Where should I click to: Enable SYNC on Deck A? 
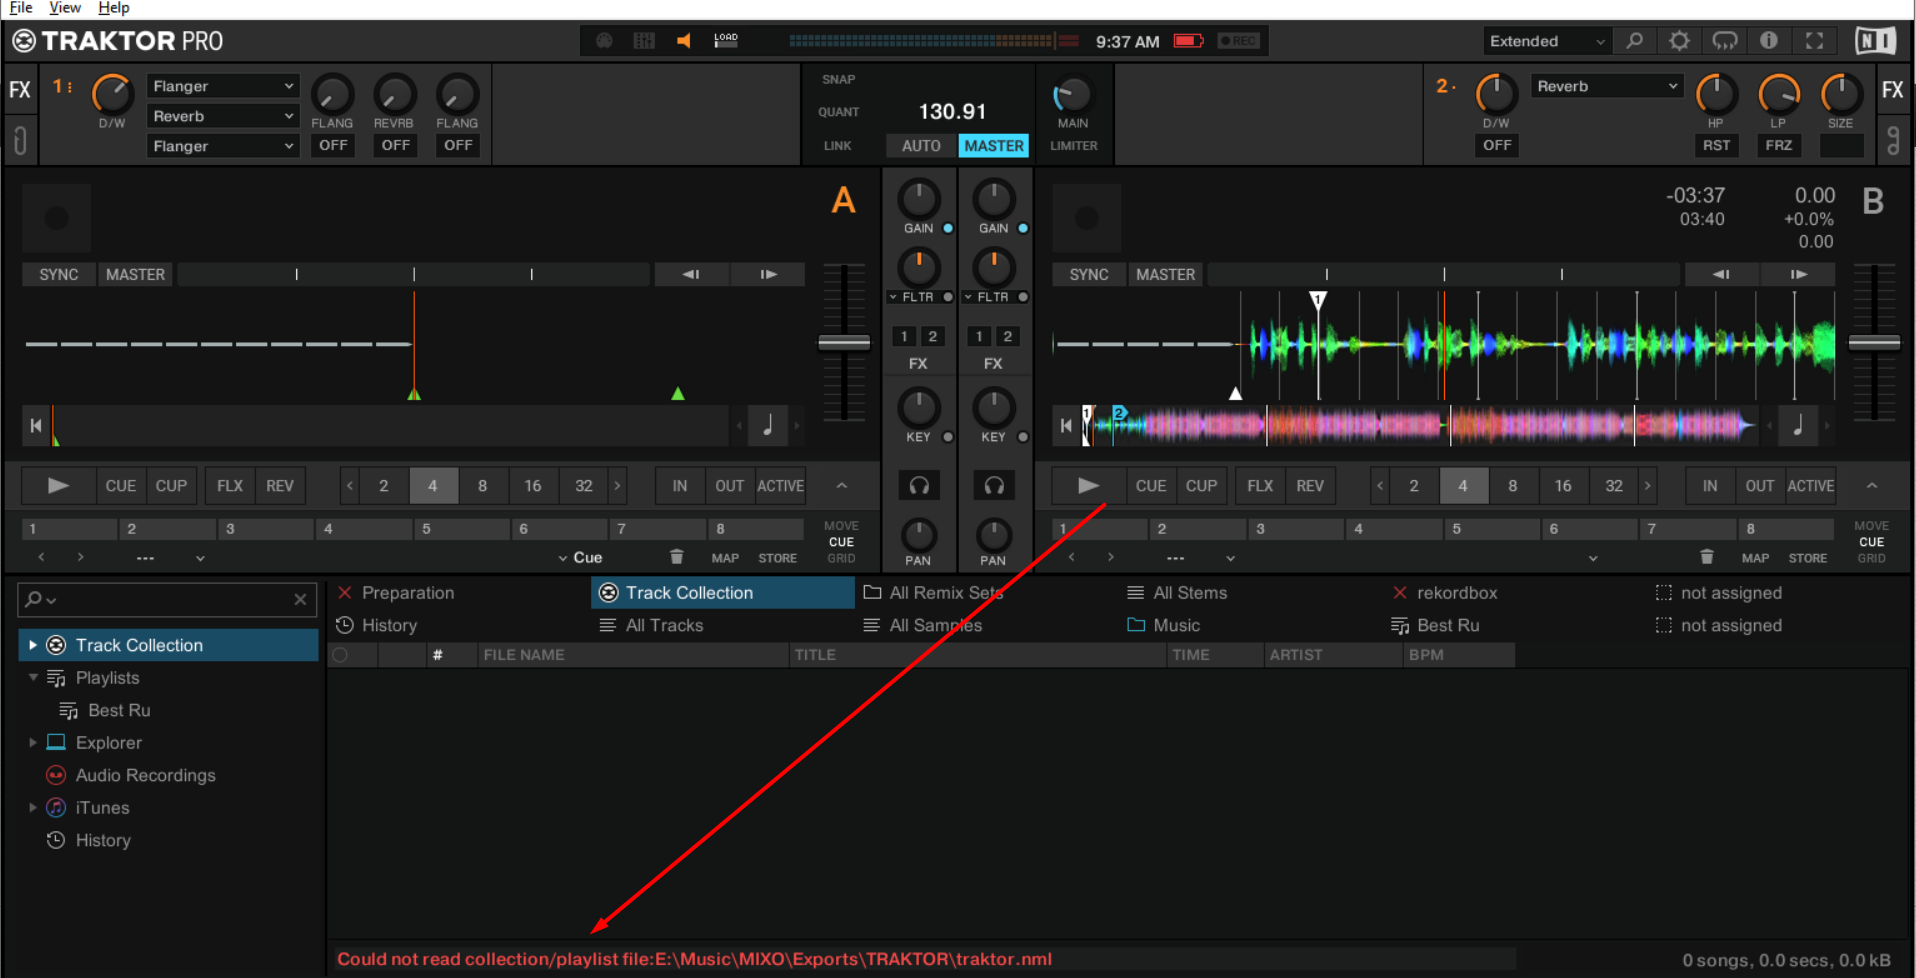tap(59, 275)
